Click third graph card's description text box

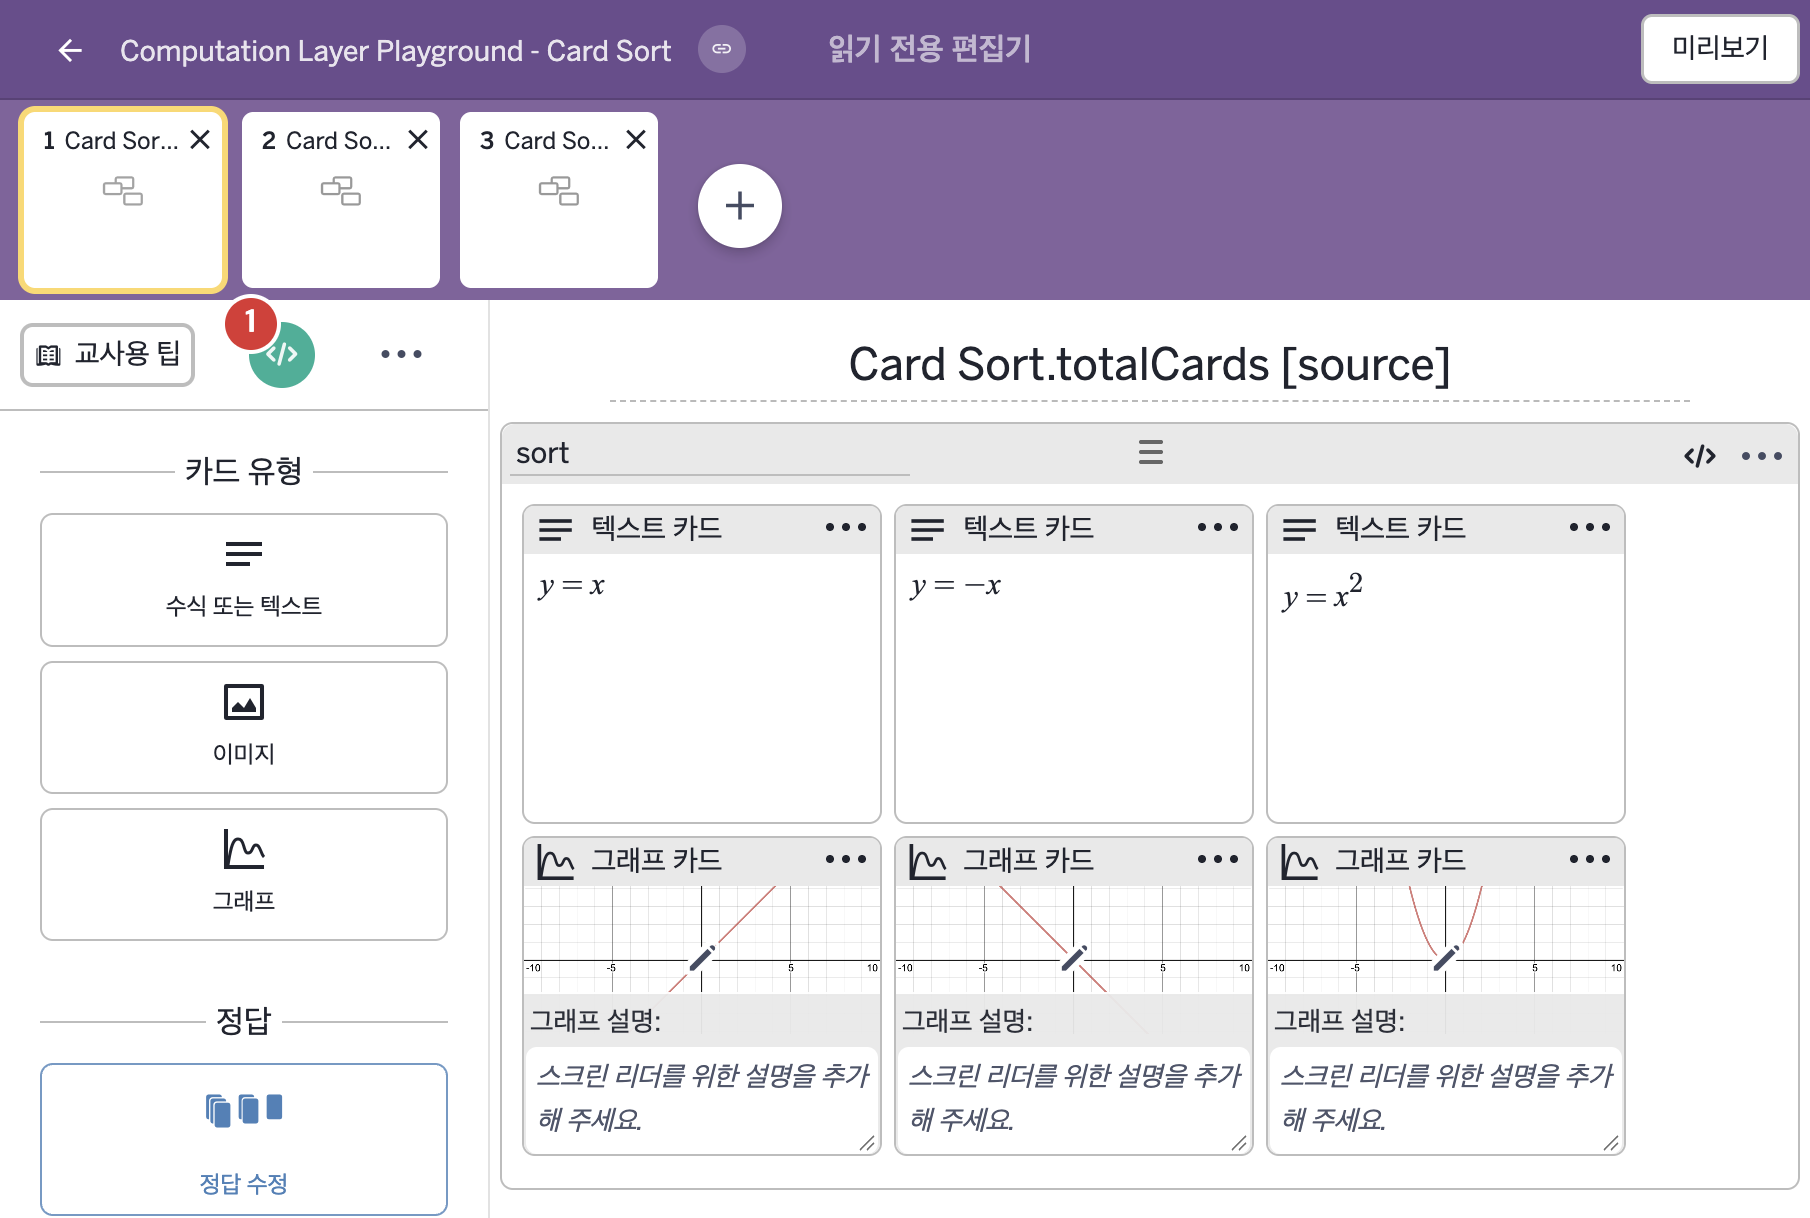point(1446,1099)
